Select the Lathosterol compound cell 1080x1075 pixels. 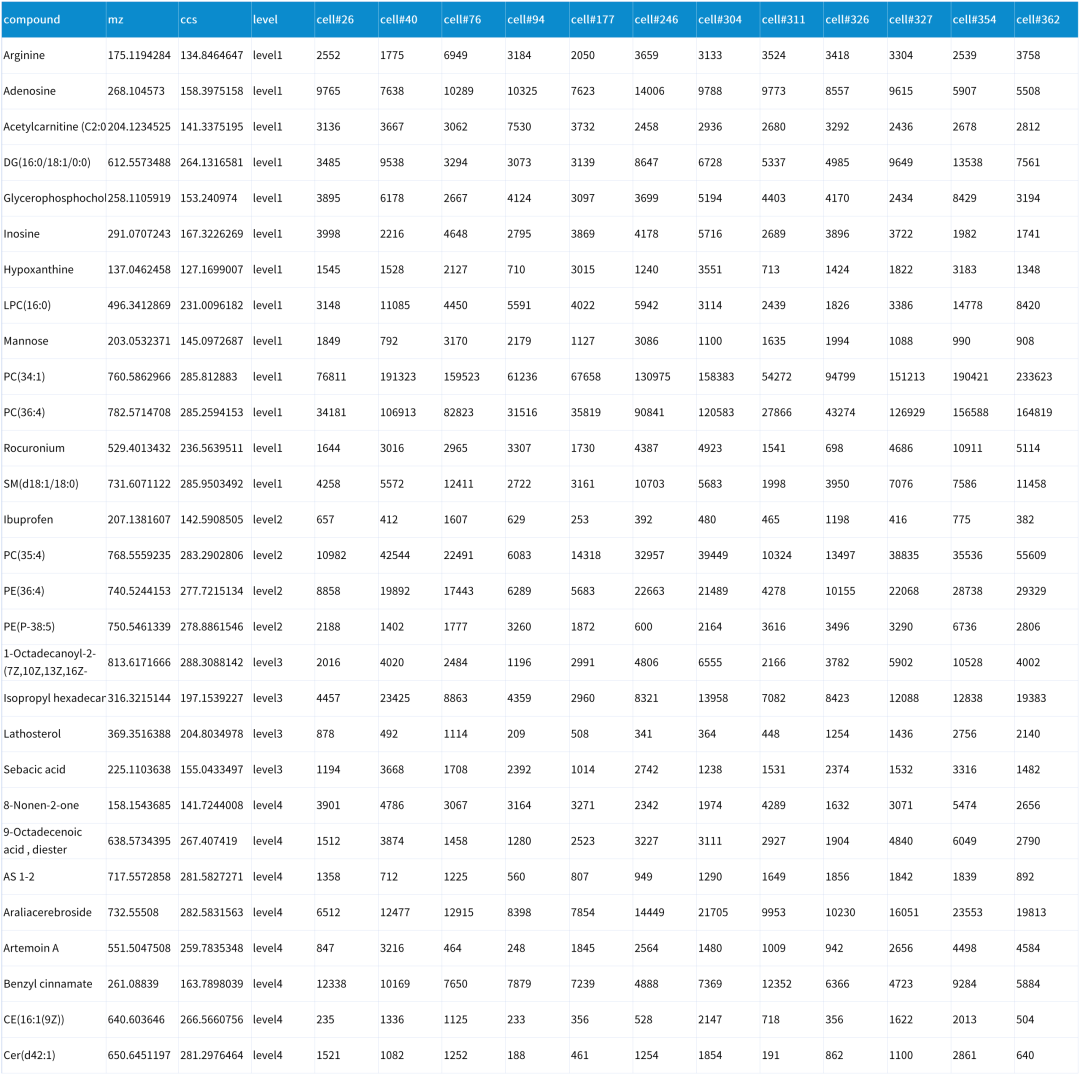tap(54, 734)
